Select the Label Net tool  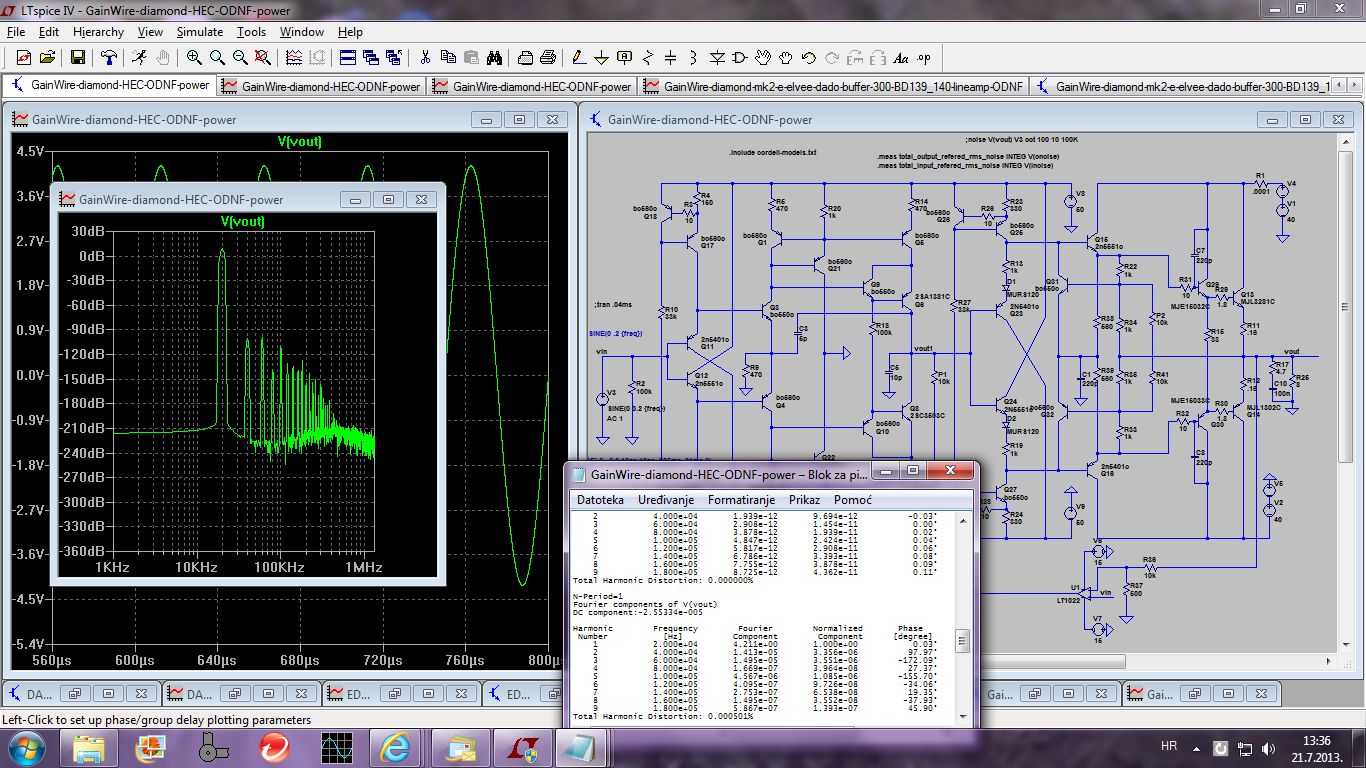click(x=625, y=57)
